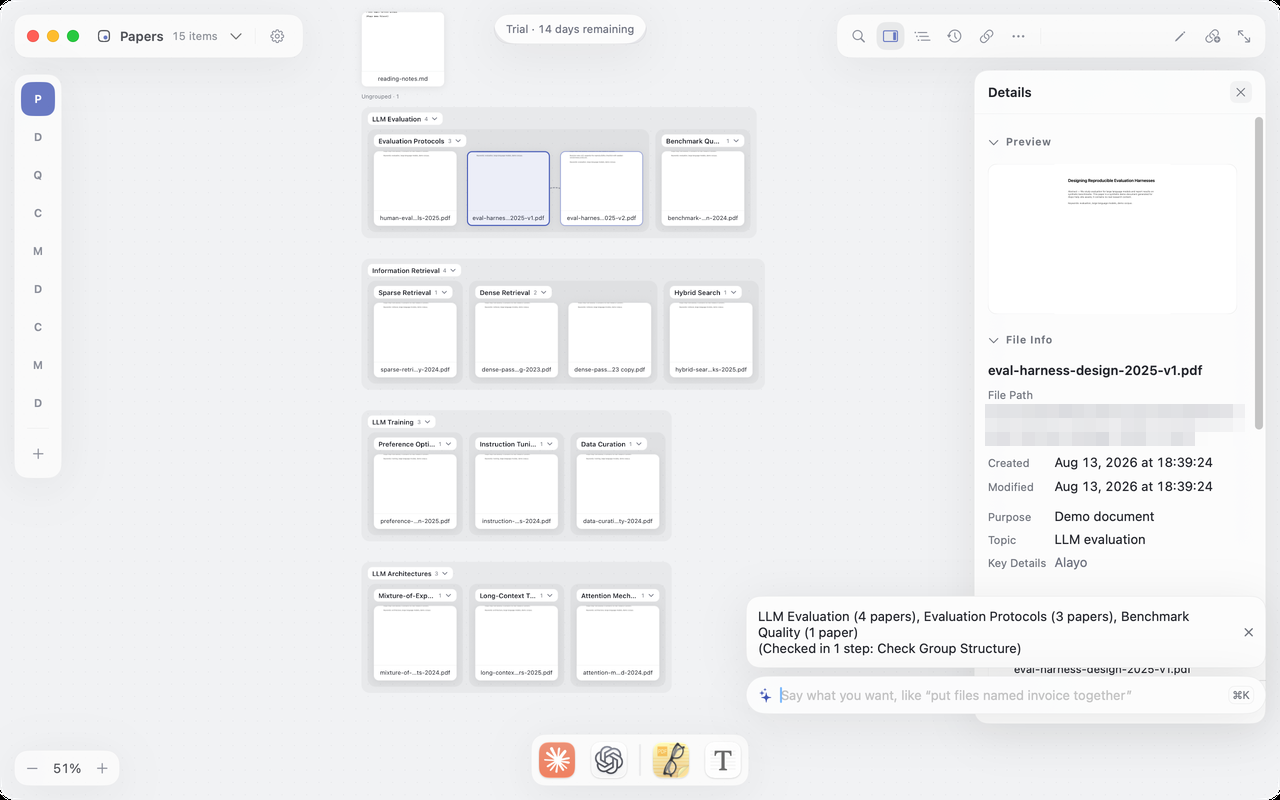This screenshot has height=800, width=1280.
Task: Open the Papers board dropdown chevron
Action: pyautogui.click(x=236, y=36)
